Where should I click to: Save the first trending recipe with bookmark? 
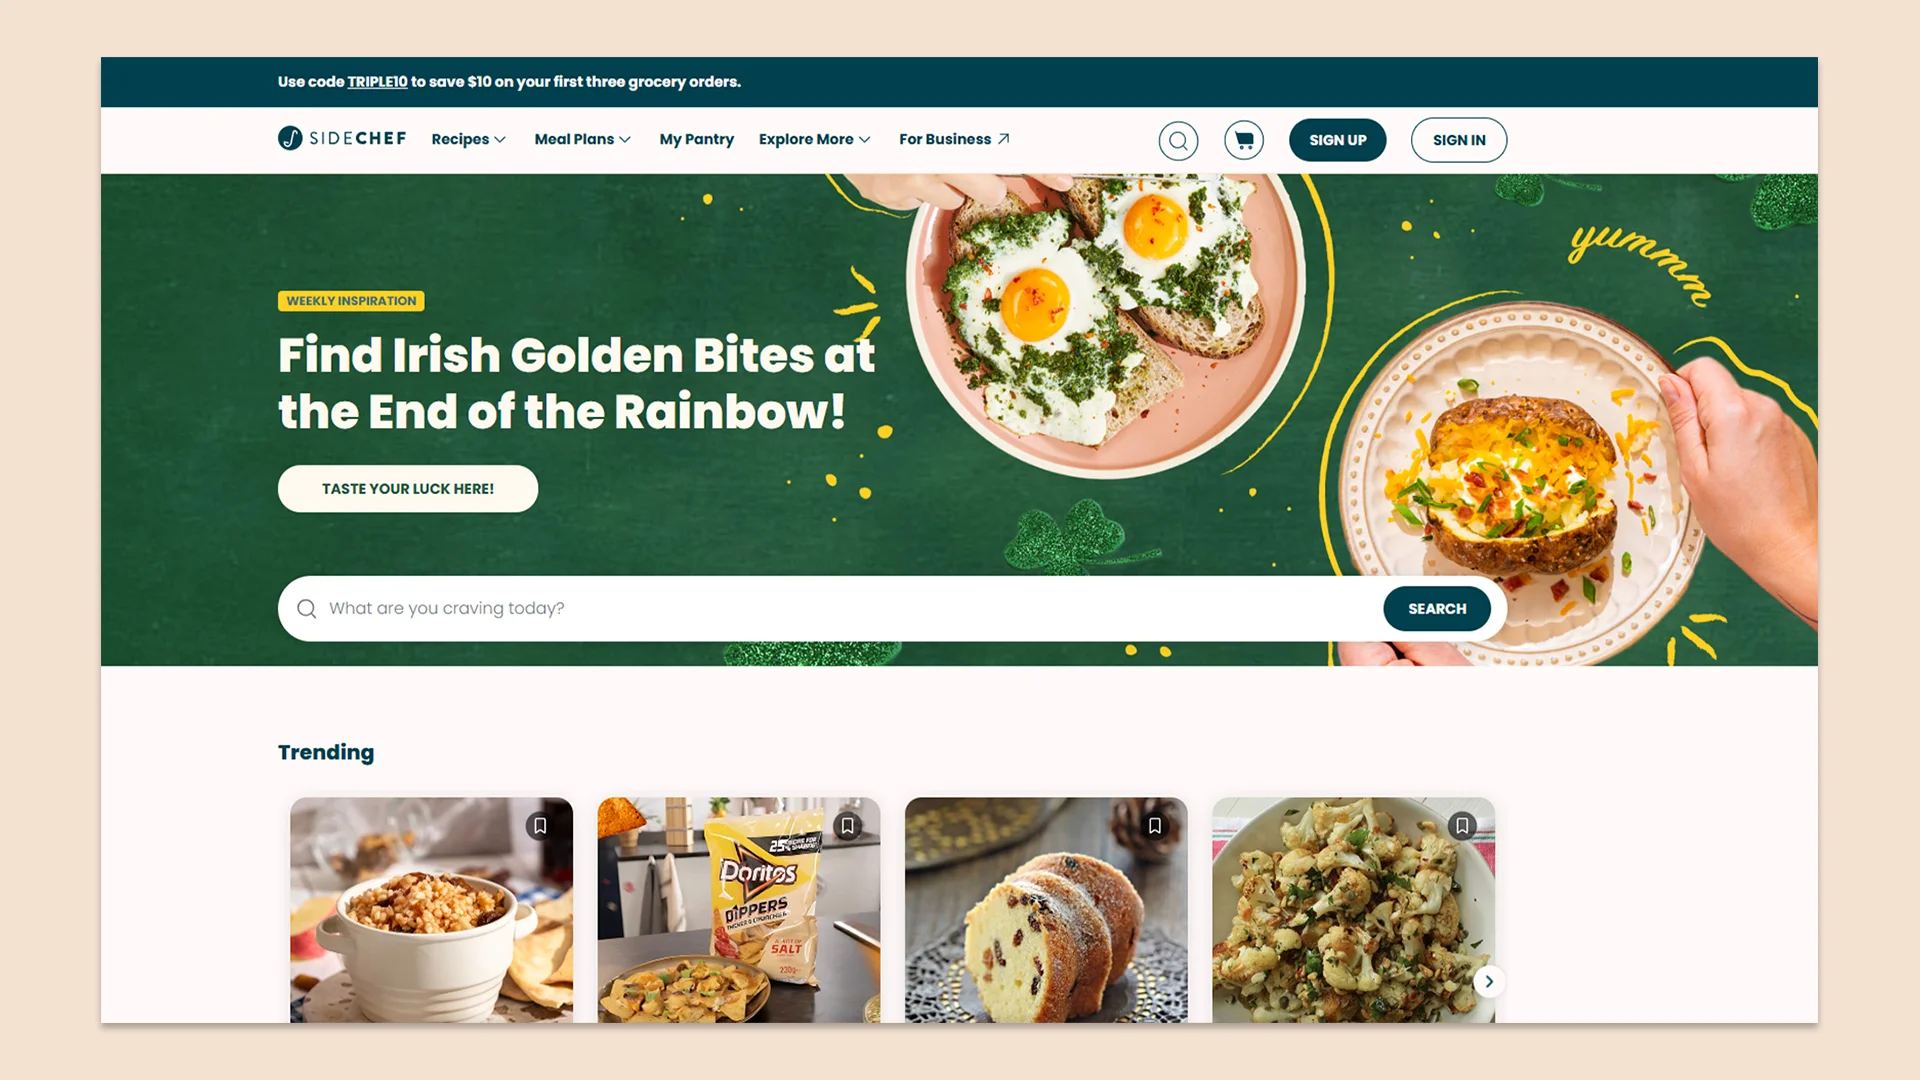pyautogui.click(x=540, y=826)
